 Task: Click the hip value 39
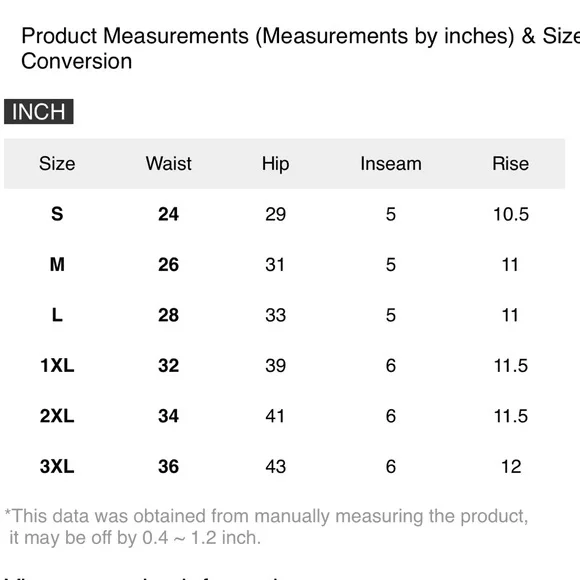click(x=275, y=366)
